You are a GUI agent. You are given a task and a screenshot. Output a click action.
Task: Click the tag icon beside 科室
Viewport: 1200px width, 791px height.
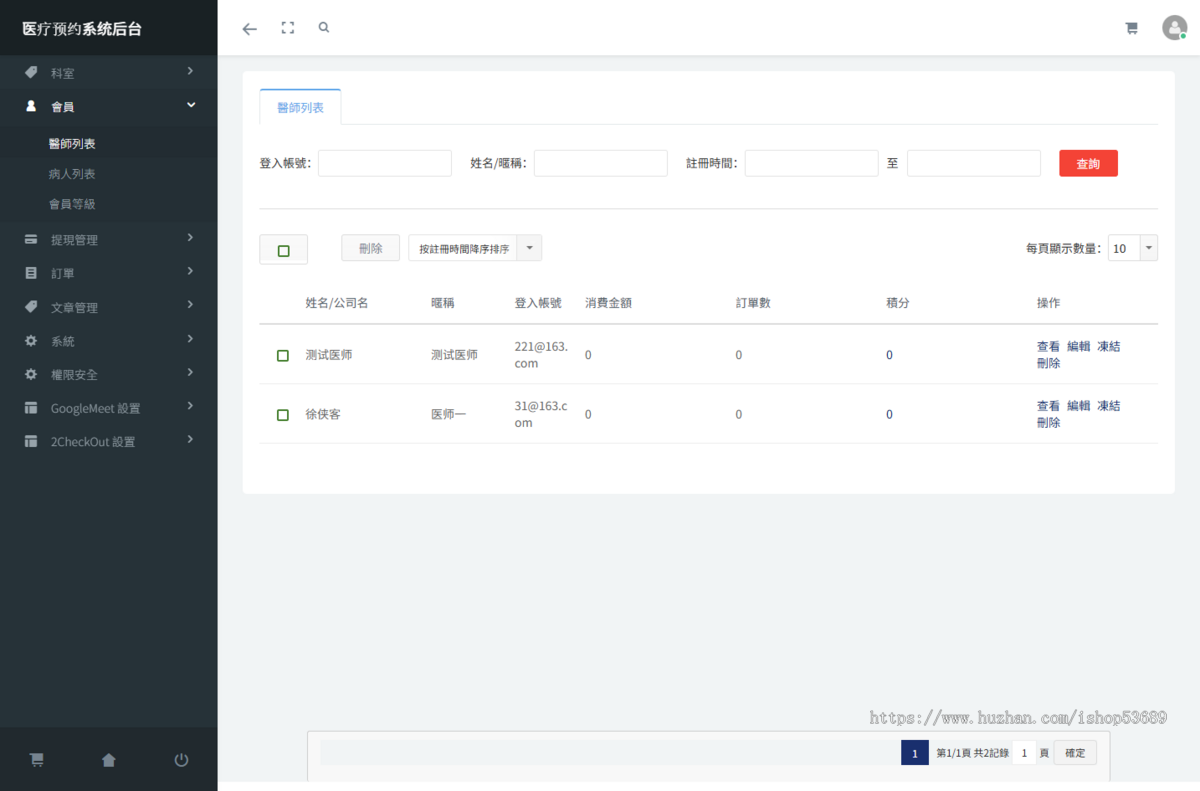tap(31, 73)
